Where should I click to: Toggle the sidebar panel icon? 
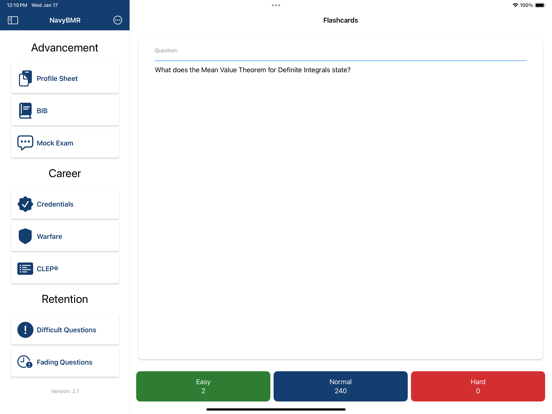tap(13, 20)
